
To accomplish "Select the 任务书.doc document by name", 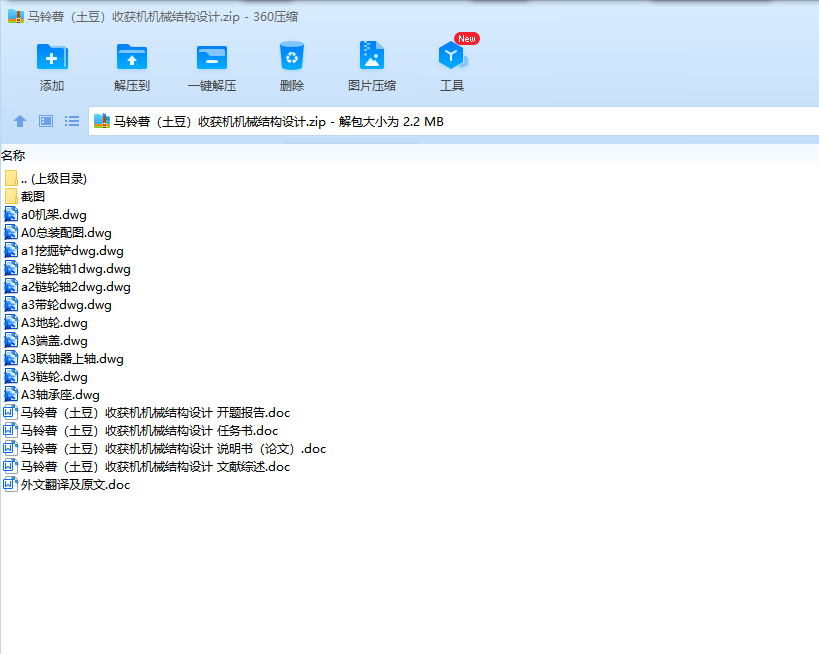I will click(x=149, y=430).
